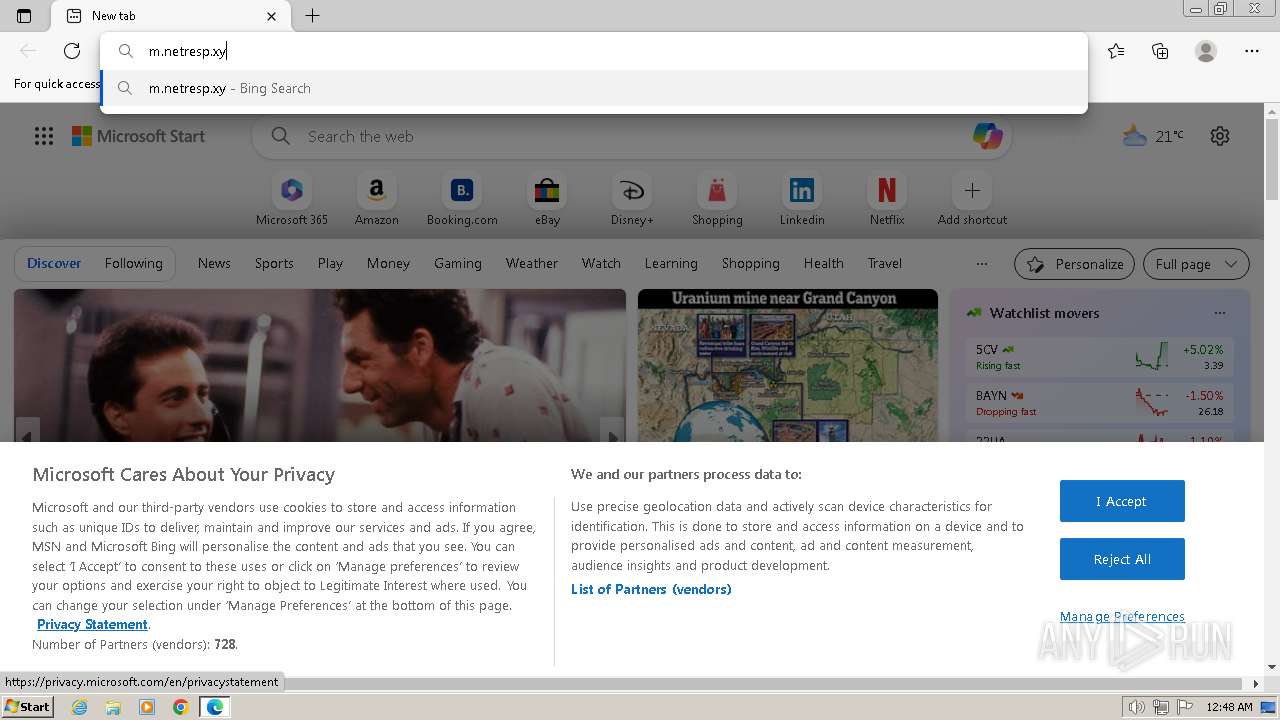The width and height of the screenshot is (1280, 720).
Task: Click the 12:48 AM system clock
Action: pyautogui.click(x=1229, y=707)
